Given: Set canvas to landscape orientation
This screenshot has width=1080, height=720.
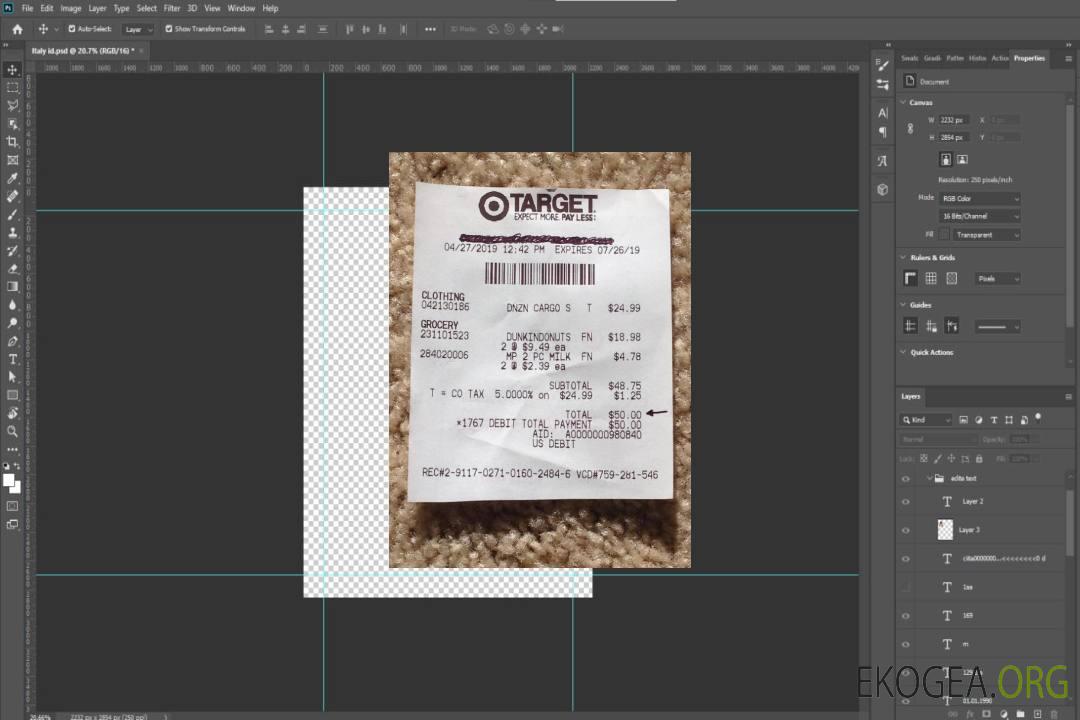Looking at the screenshot, I should pos(962,160).
